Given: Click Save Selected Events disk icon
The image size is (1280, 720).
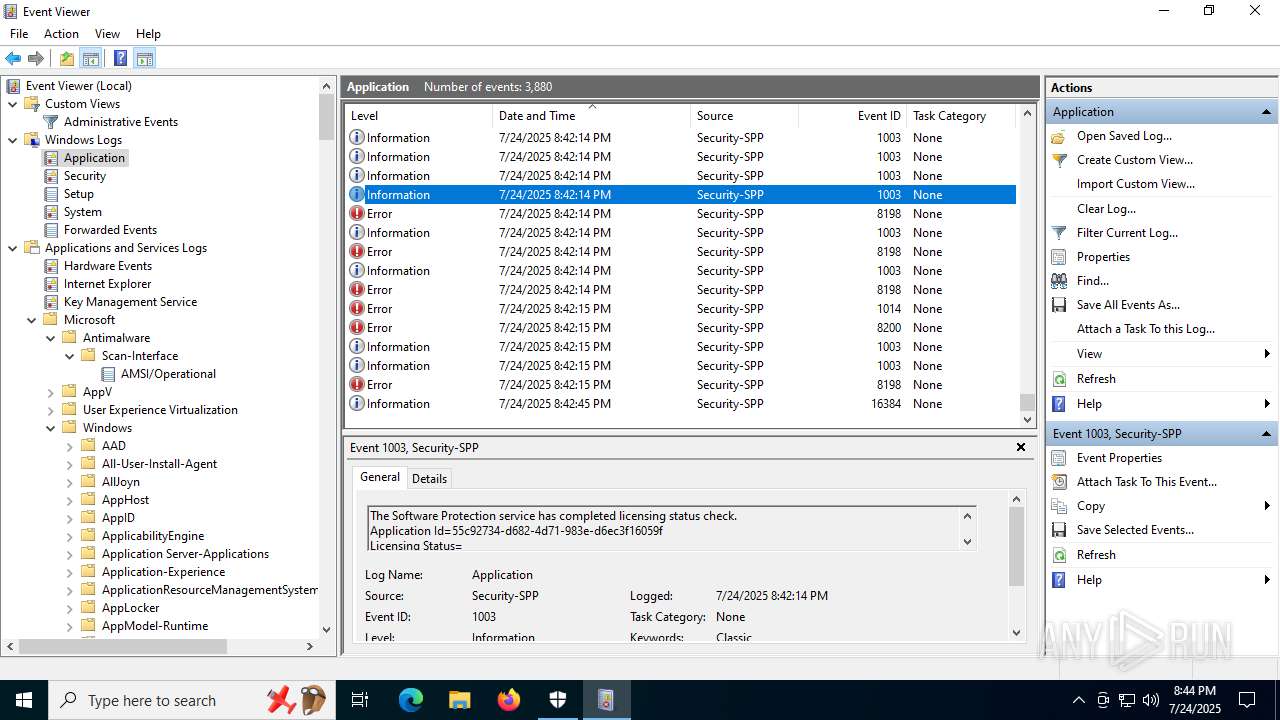Looking at the screenshot, I should coord(1059,530).
